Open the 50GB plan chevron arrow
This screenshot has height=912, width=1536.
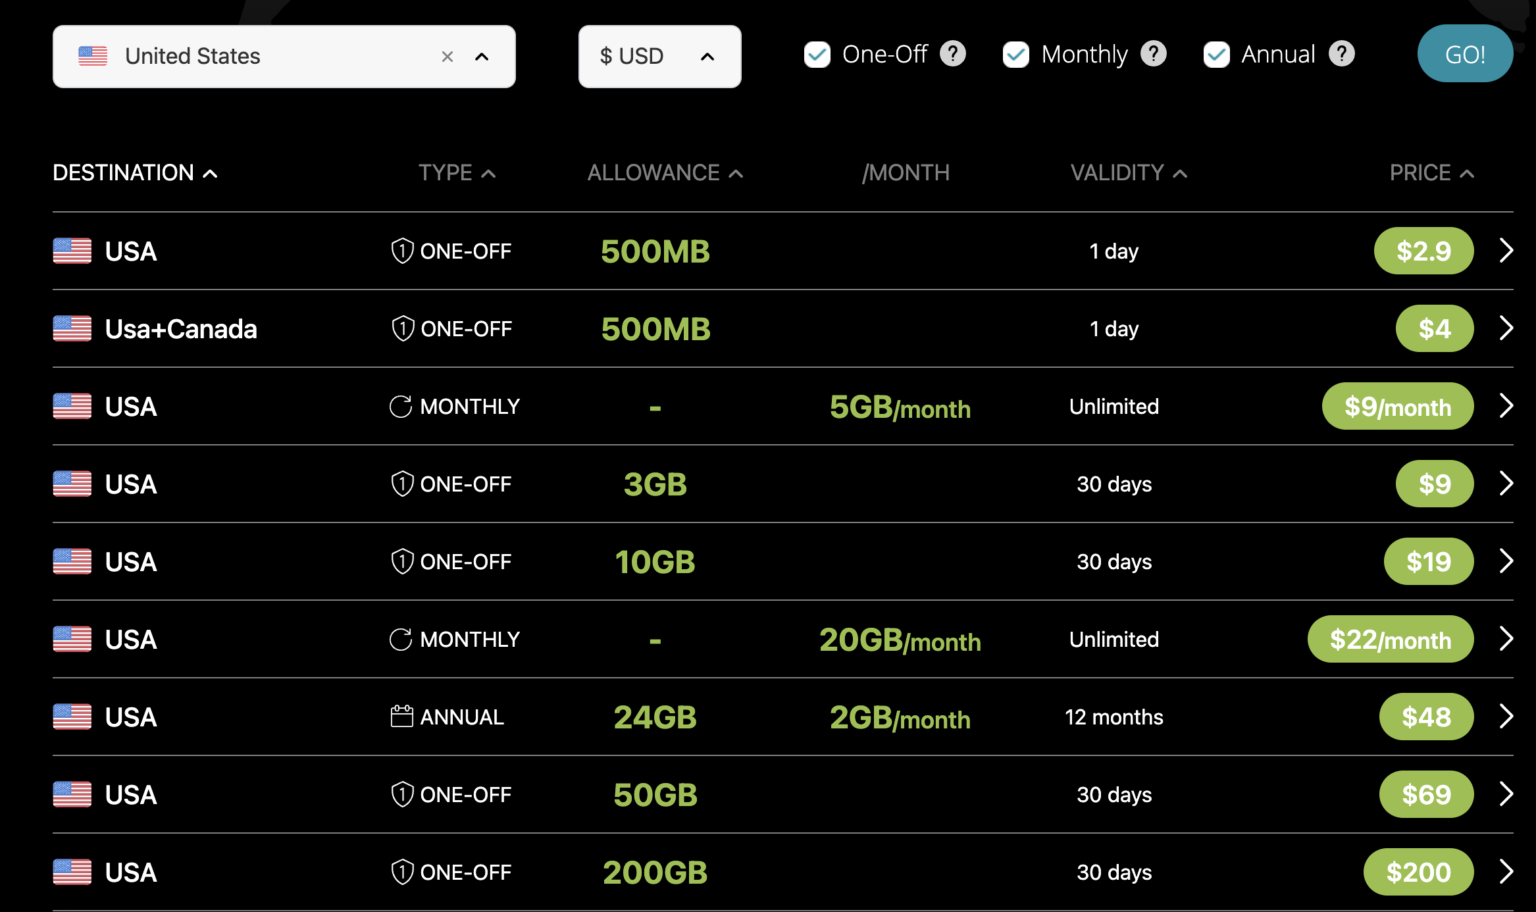[1506, 794]
